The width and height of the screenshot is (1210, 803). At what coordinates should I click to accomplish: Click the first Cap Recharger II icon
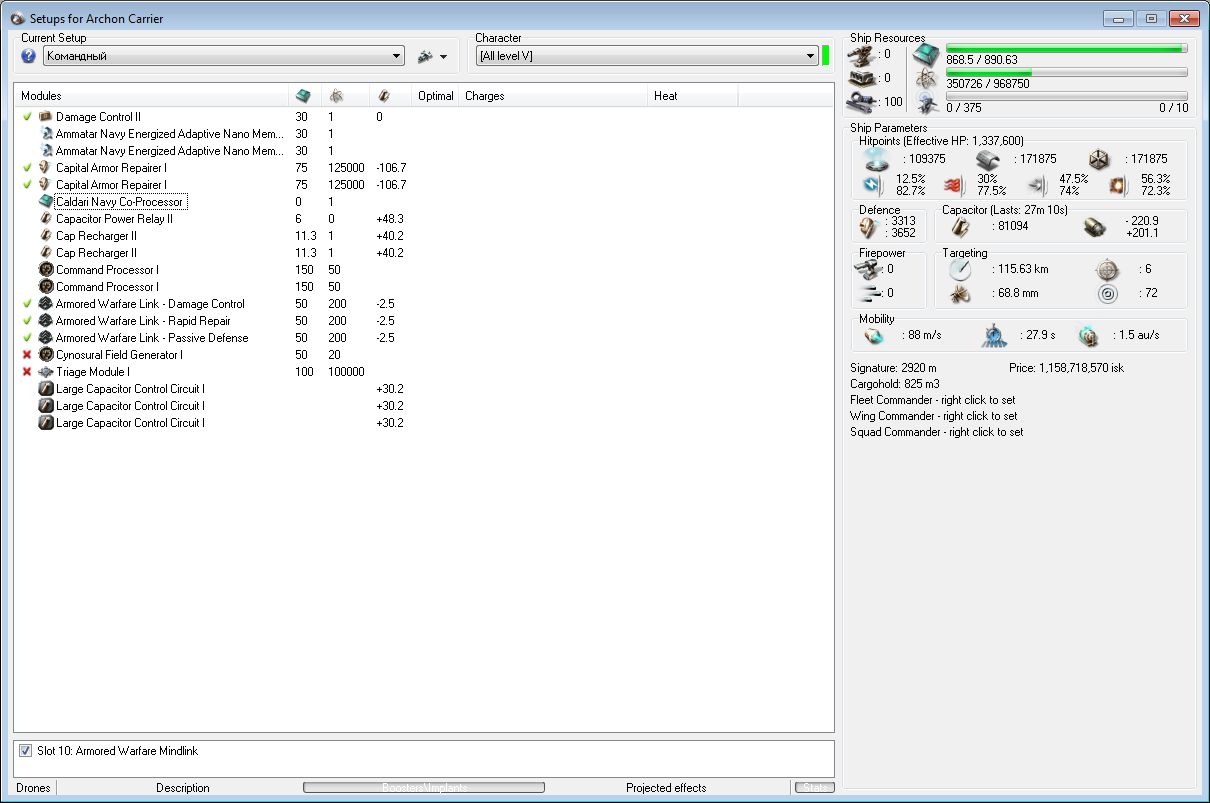[45, 236]
